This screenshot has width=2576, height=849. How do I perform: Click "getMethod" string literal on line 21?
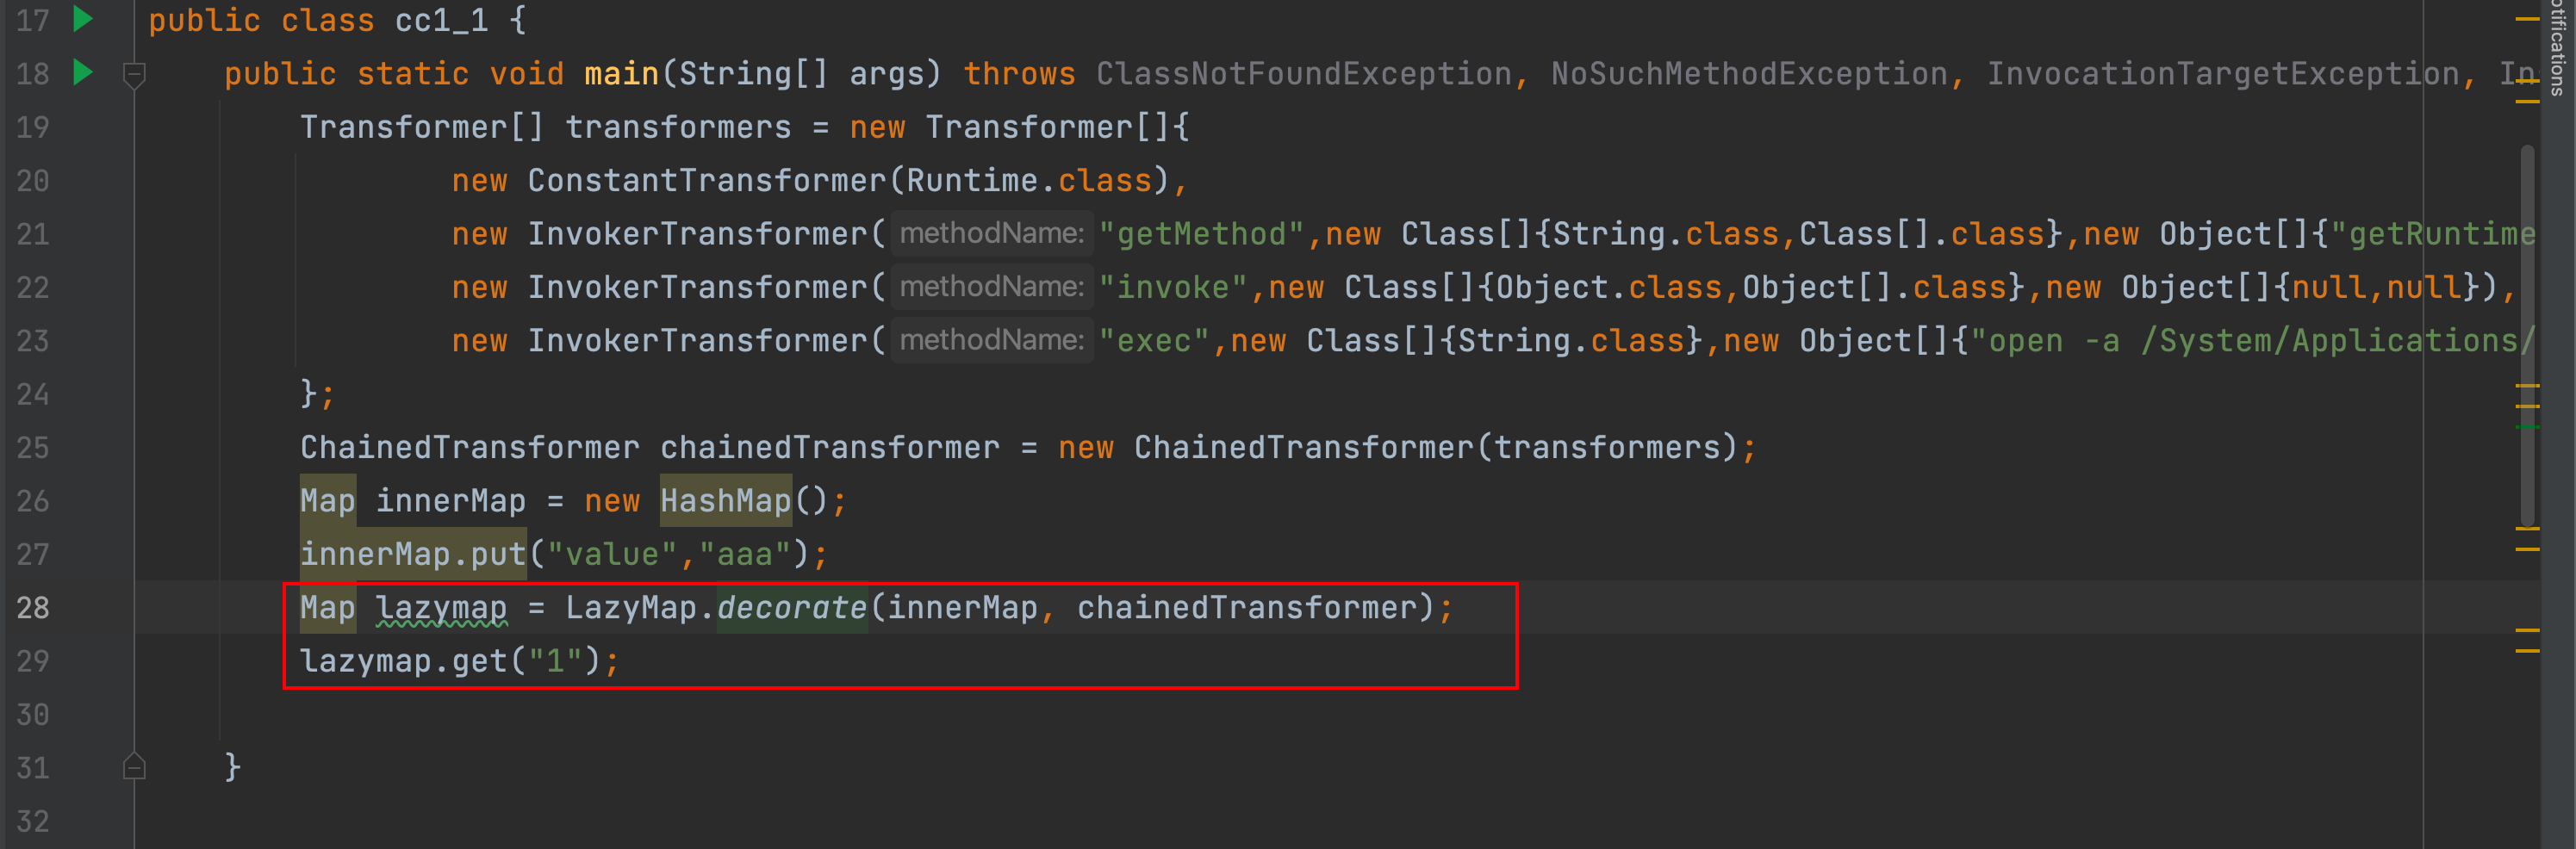1201,234
